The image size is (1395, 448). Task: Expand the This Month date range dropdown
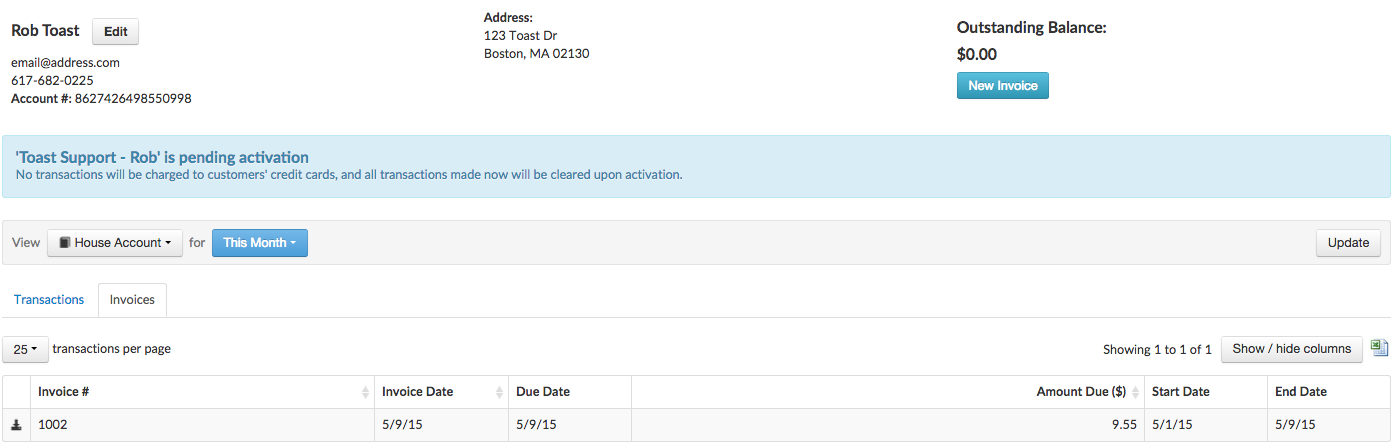(x=259, y=243)
